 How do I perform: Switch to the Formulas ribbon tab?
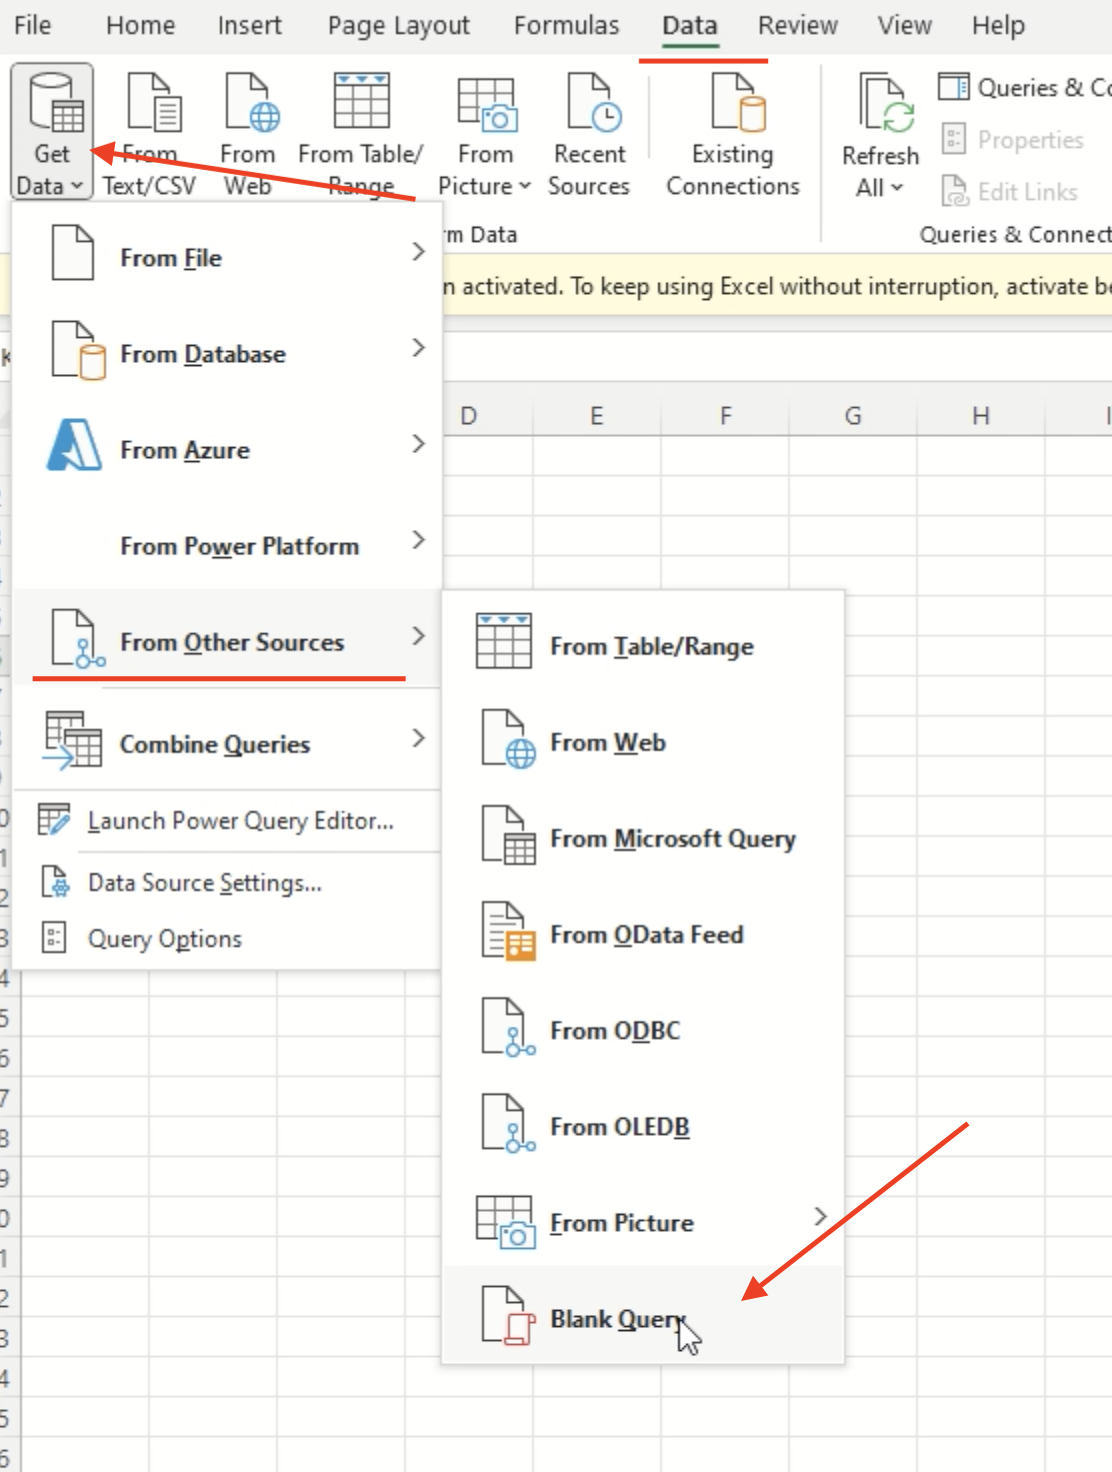566,25
